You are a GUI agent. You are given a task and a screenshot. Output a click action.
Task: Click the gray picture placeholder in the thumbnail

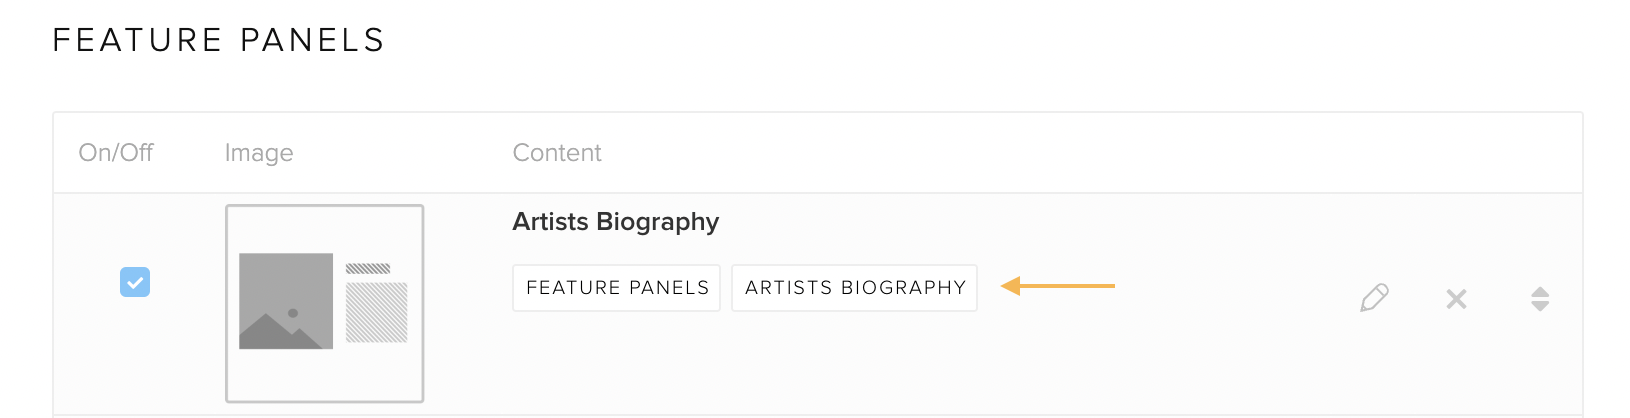(286, 301)
